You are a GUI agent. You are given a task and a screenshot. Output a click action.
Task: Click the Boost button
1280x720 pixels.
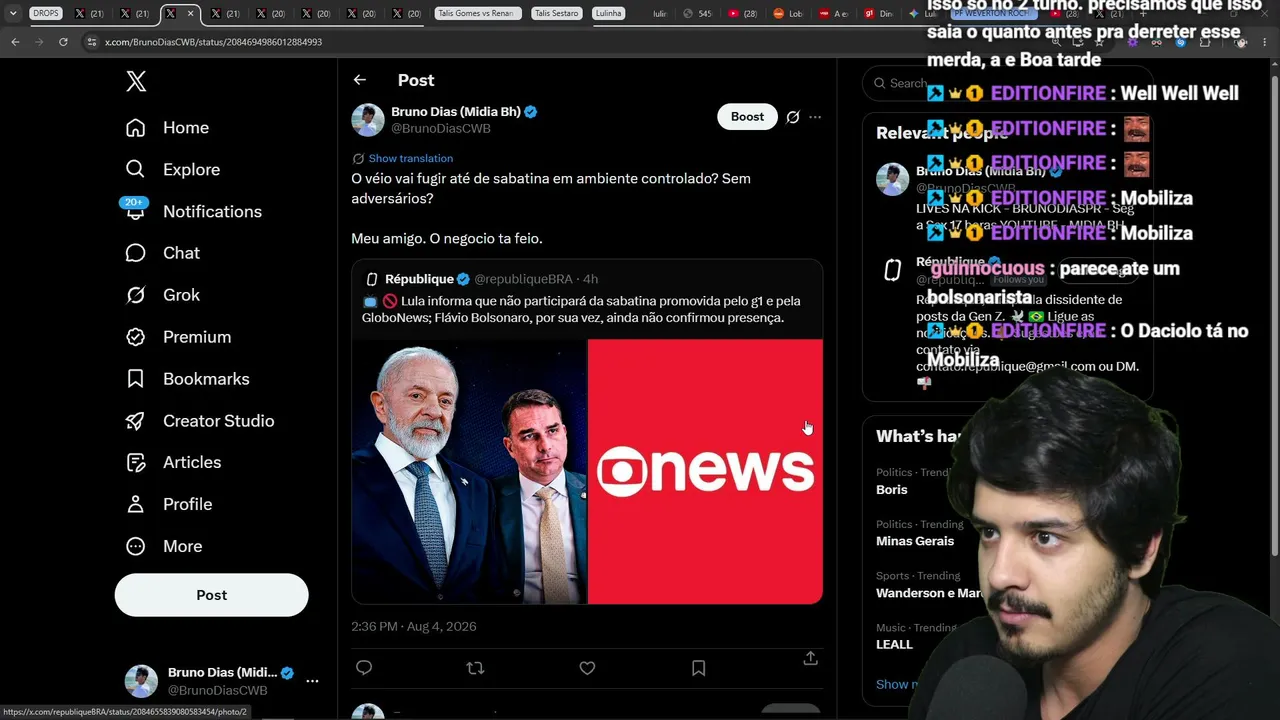pos(747,117)
